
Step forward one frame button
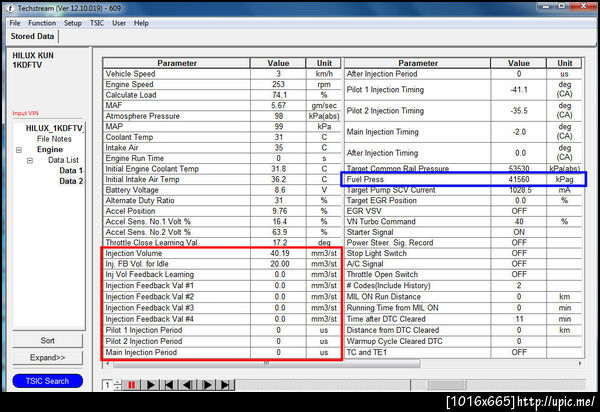[206, 385]
